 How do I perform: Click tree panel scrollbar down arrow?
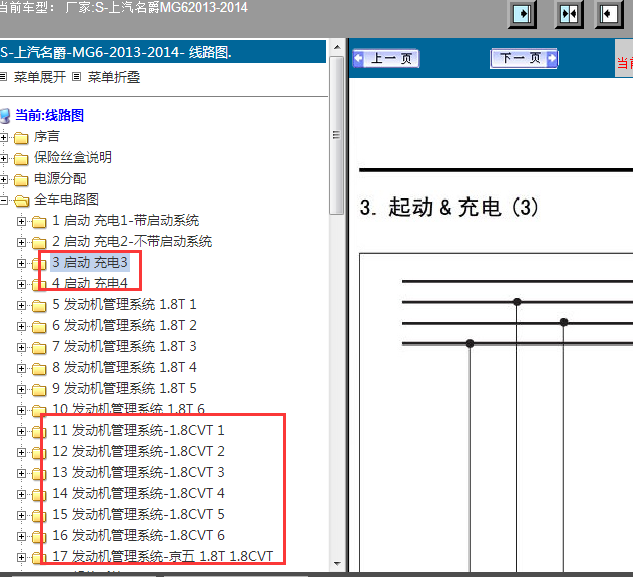(x=337, y=564)
